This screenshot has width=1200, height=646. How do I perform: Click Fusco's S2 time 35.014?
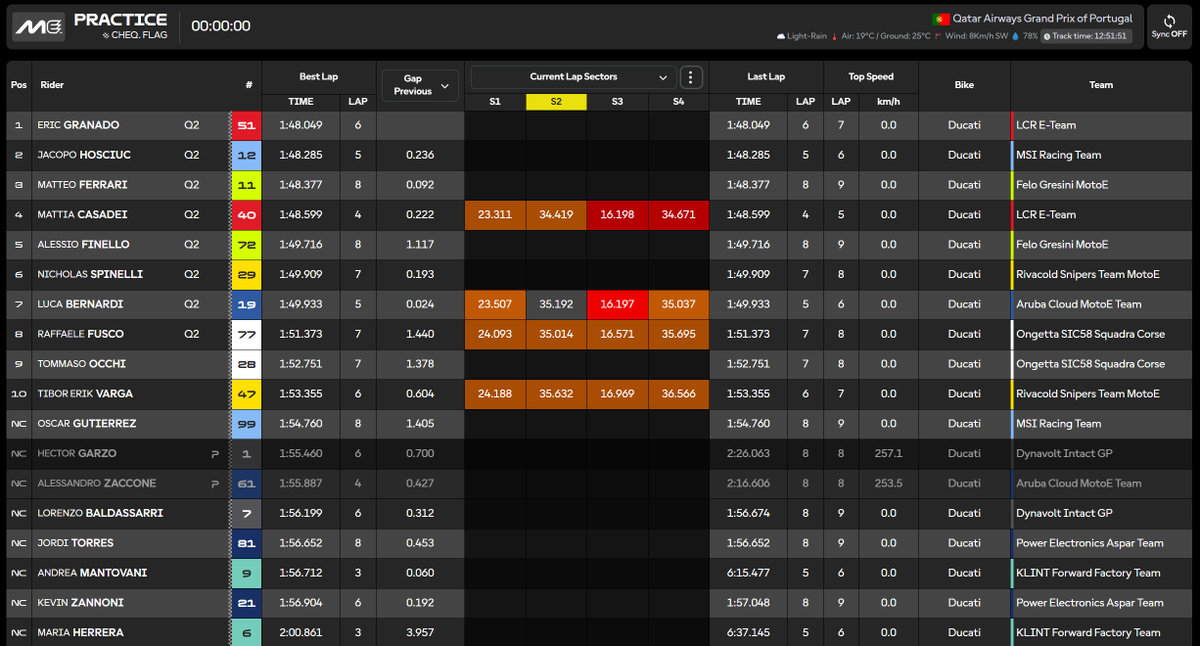pos(556,334)
